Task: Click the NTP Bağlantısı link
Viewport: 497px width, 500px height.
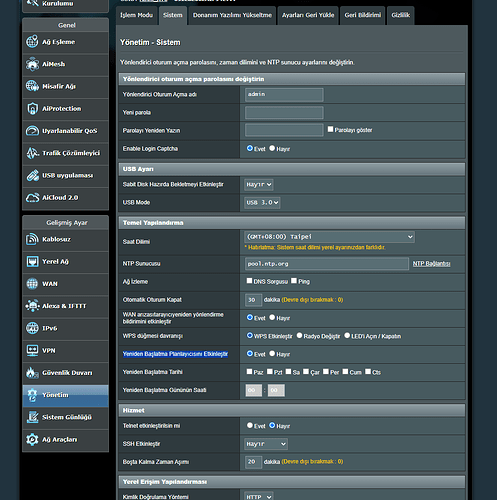Action: click(431, 264)
